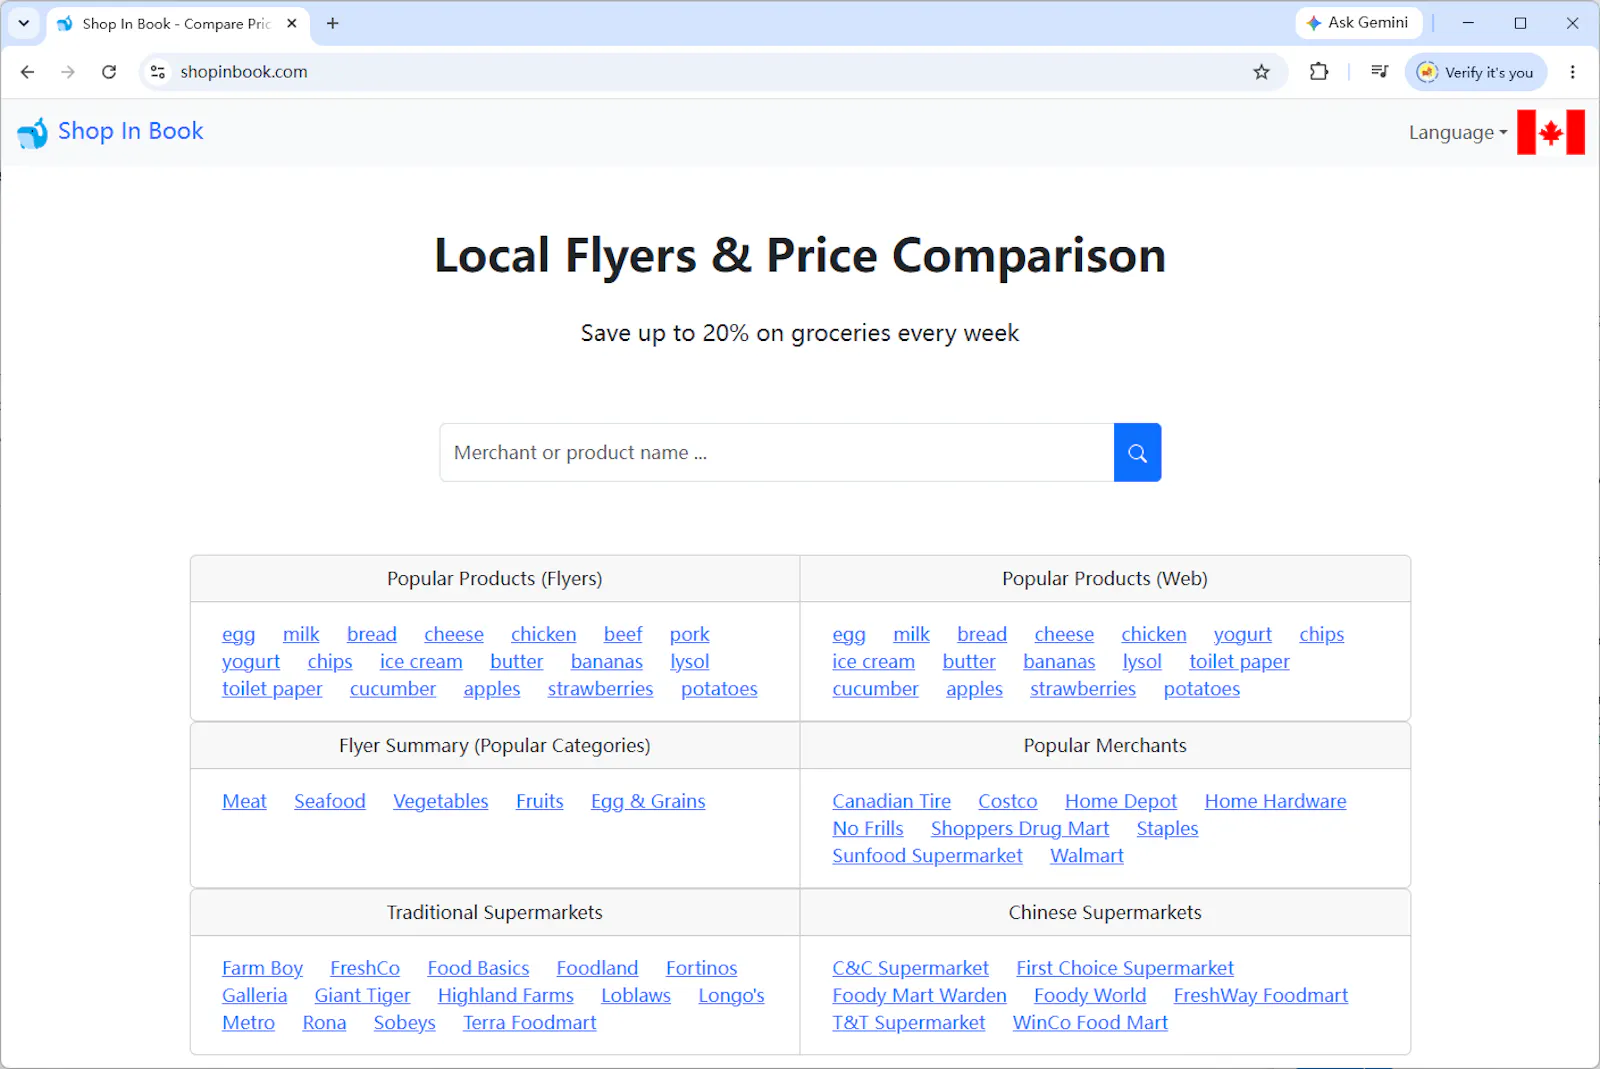This screenshot has height=1069, width=1600.
Task: Open the Galleria link
Action: coord(254,995)
